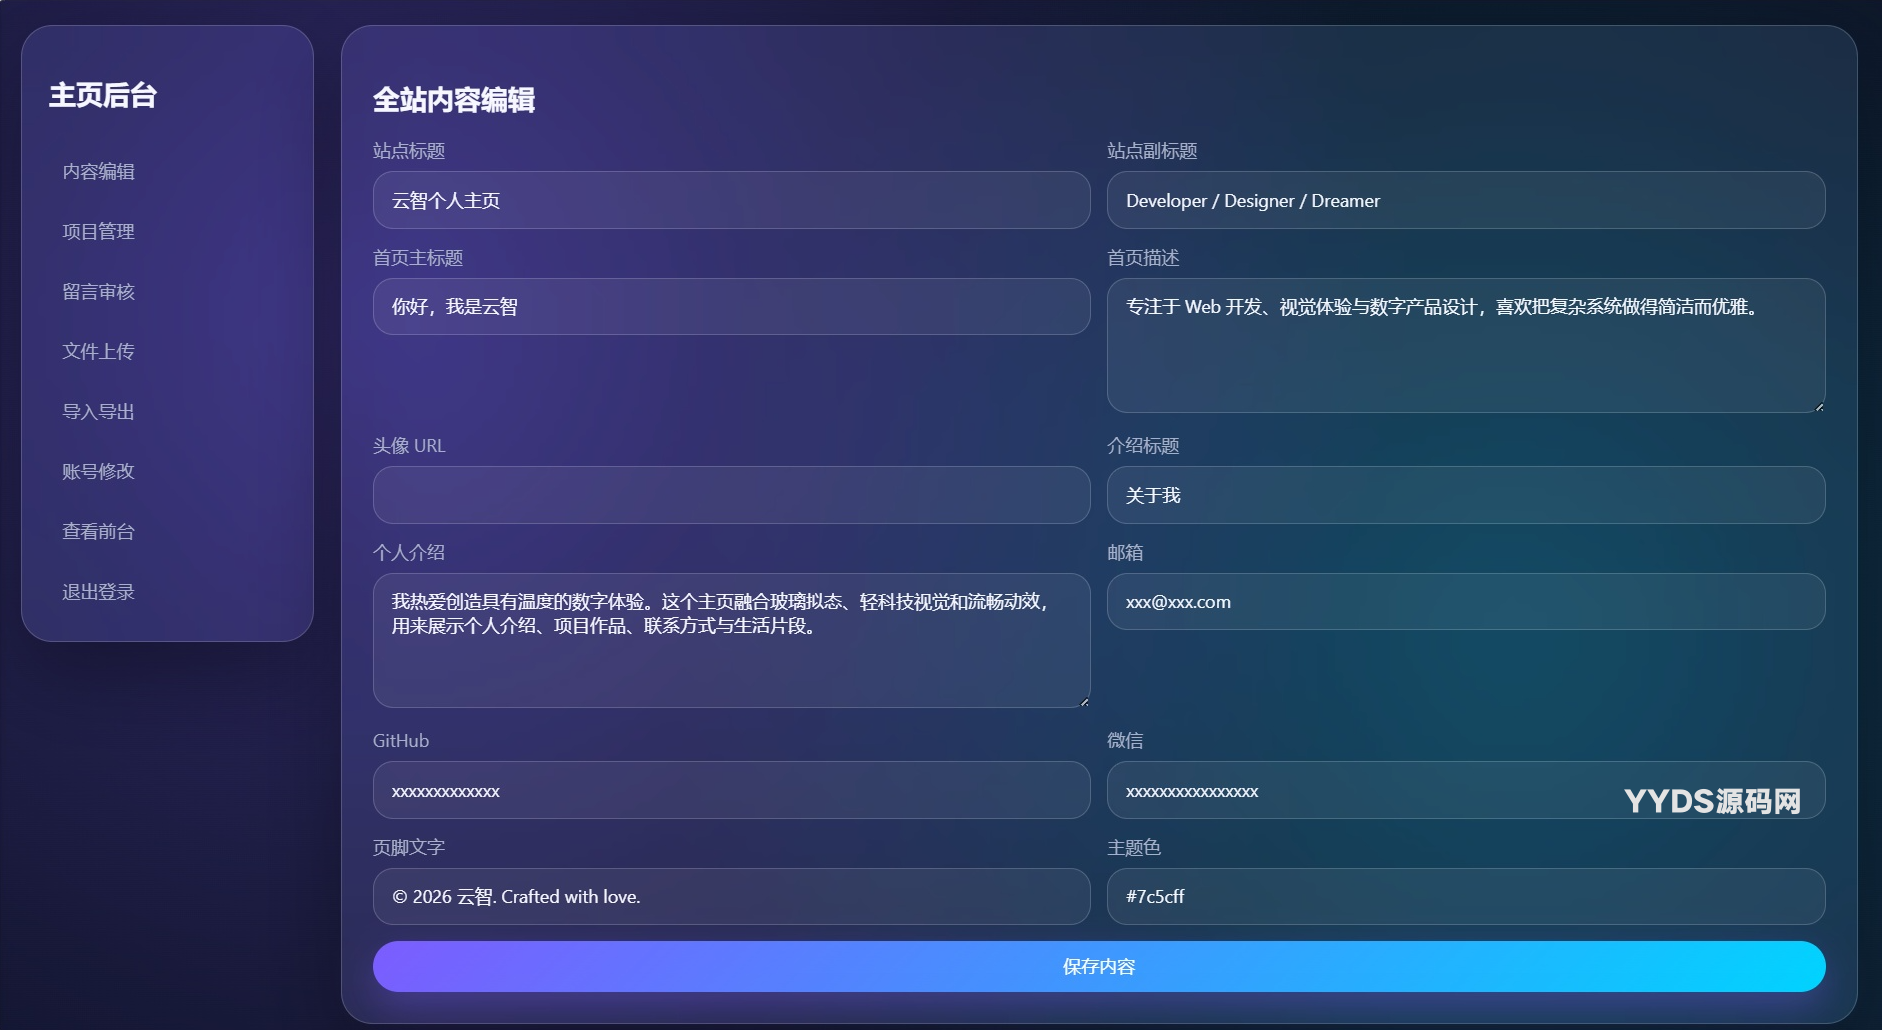Click the 站点副标题 input with Developer text
The height and width of the screenshot is (1030, 1882).
tap(1466, 200)
